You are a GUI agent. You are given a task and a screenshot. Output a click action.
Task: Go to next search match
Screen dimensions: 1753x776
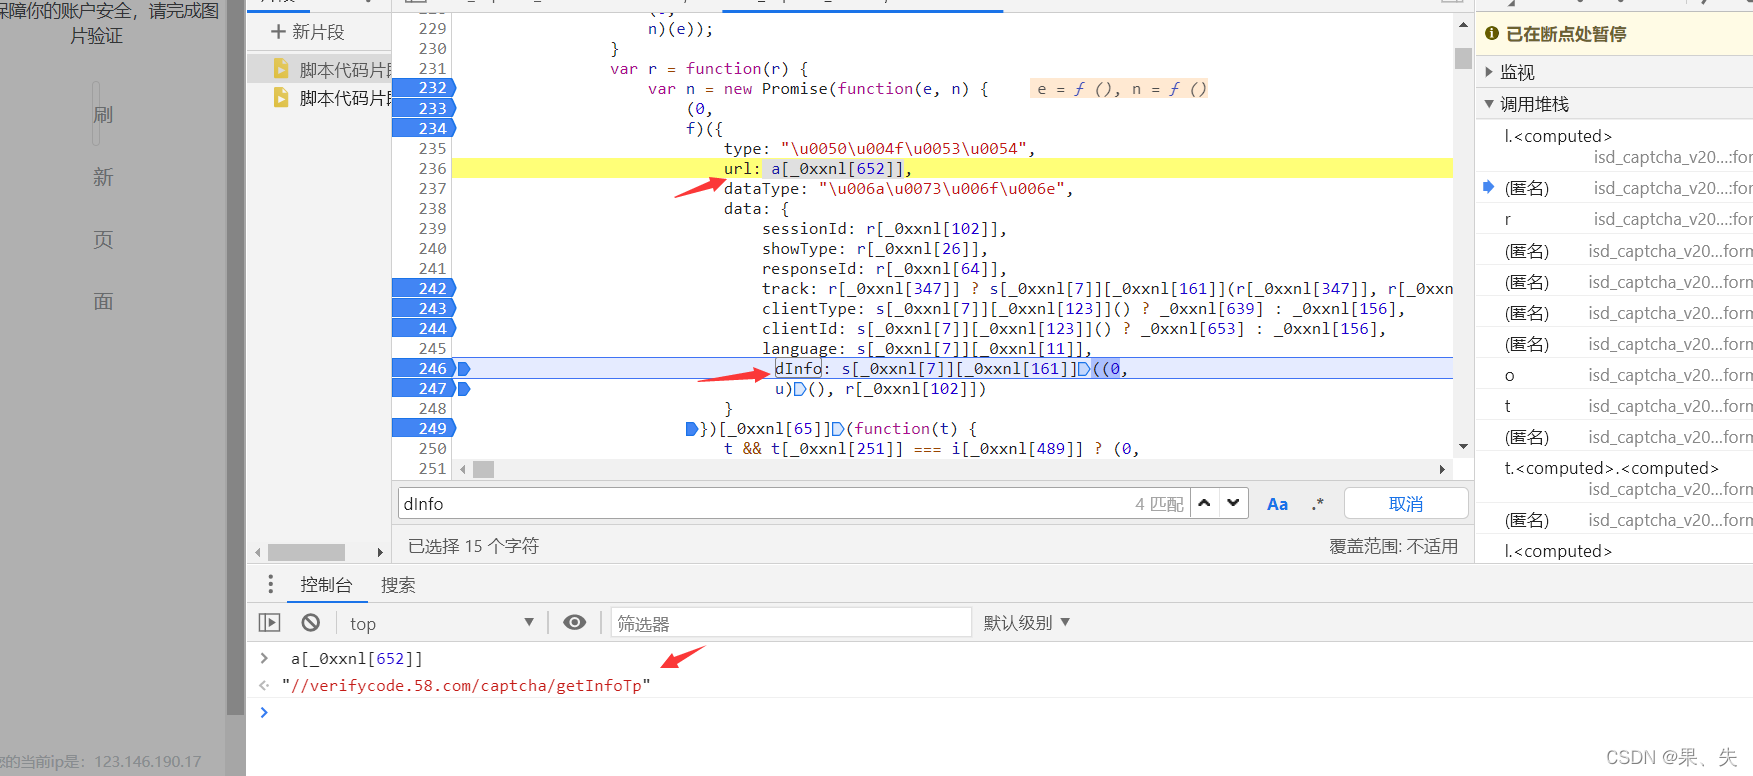tap(1234, 503)
